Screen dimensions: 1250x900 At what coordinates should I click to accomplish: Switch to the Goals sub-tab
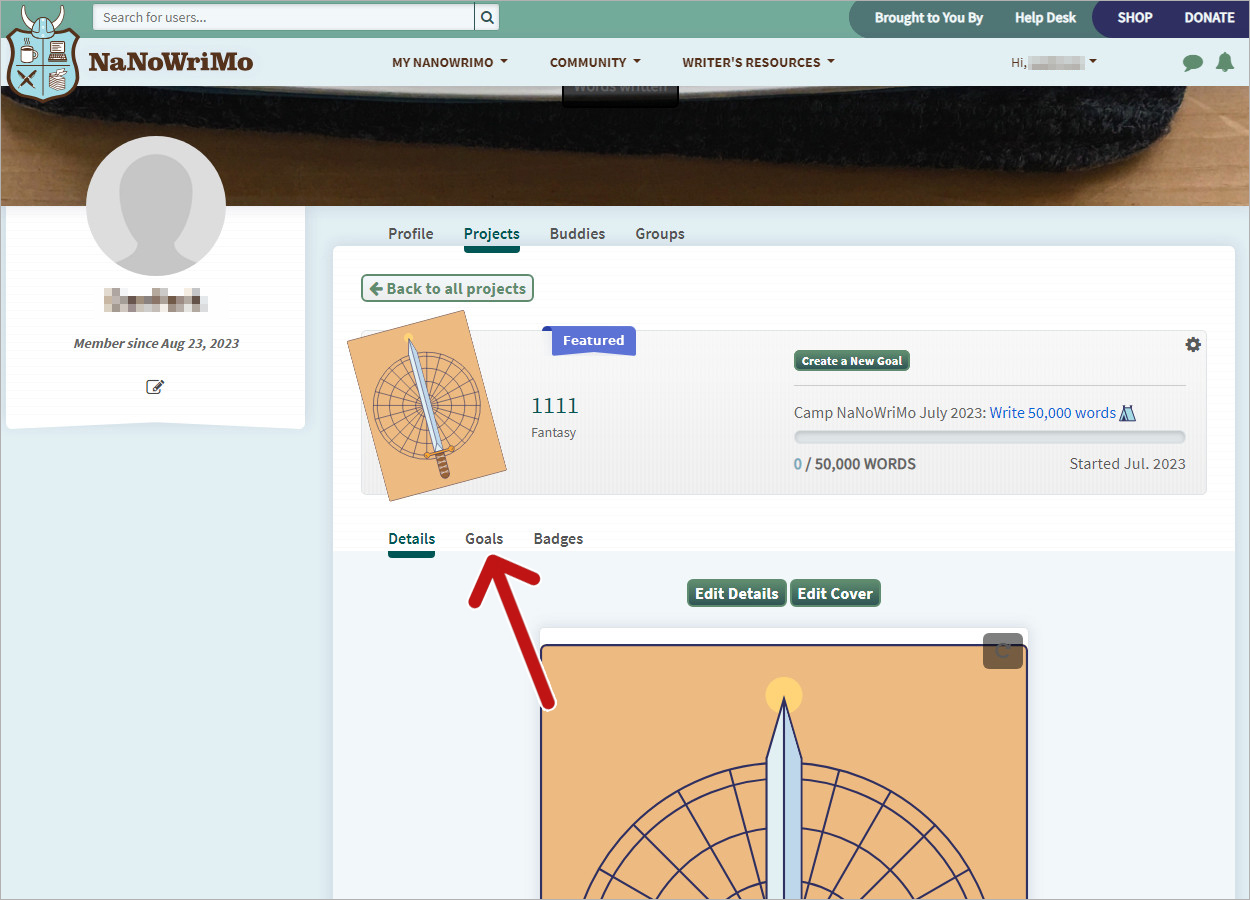(x=484, y=539)
